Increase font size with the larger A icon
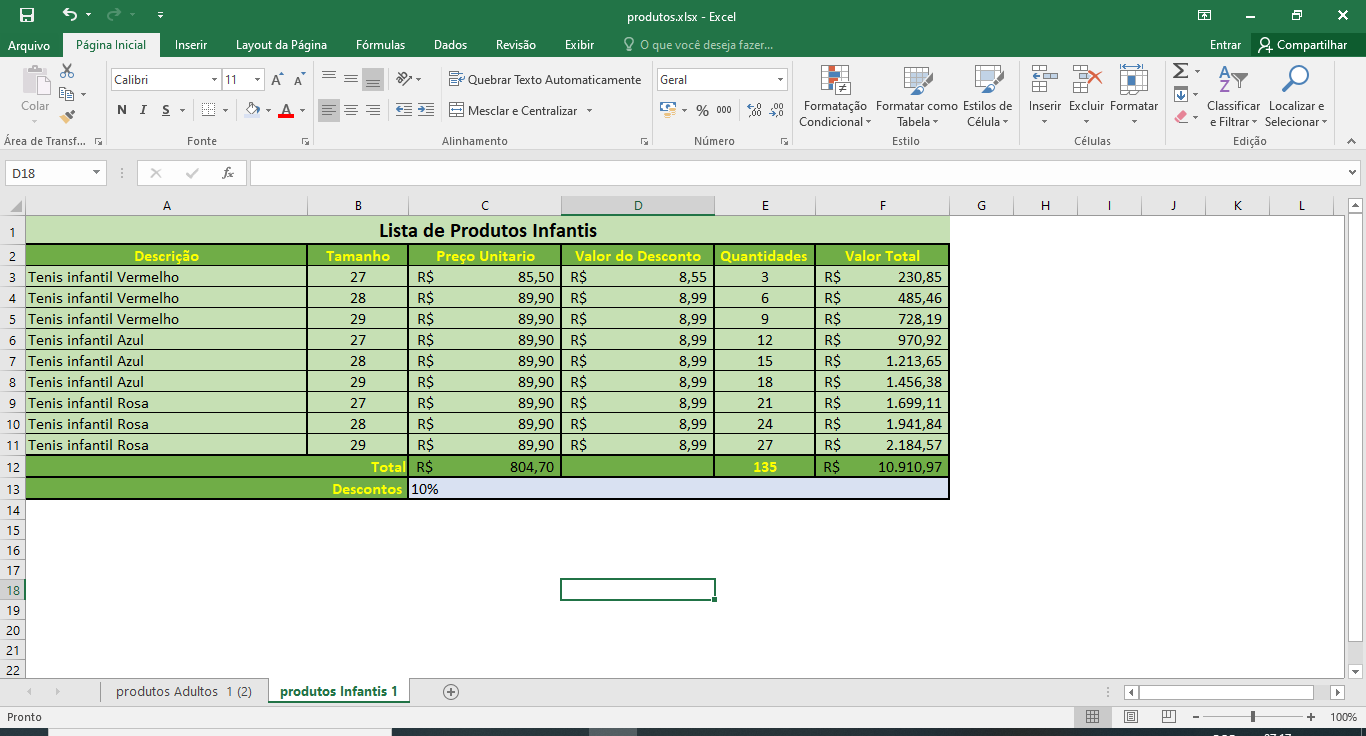This screenshot has height=736, width=1366. 278,79
